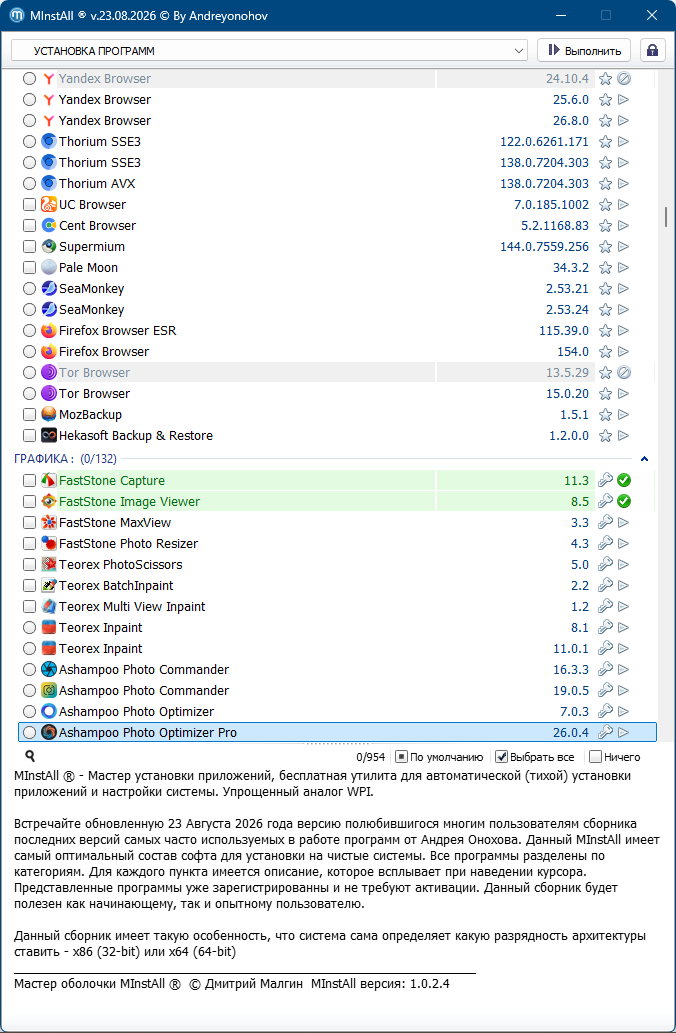Click star icon for MozBackup
This screenshot has height=1033, width=676.
click(x=605, y=415)
